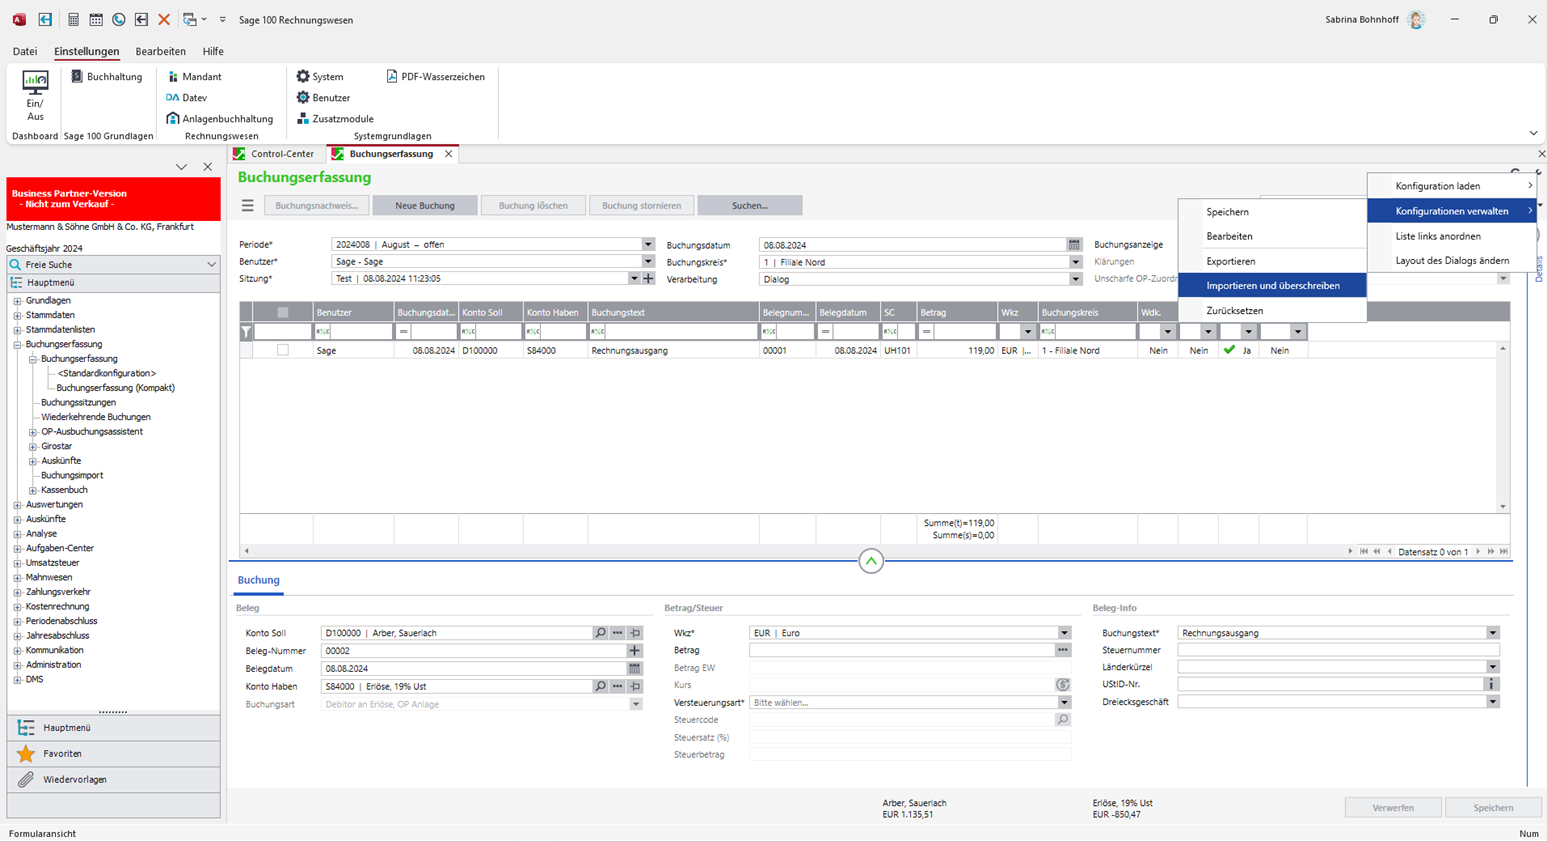Collapse the details pane with the circular arrow

[871, 561]
